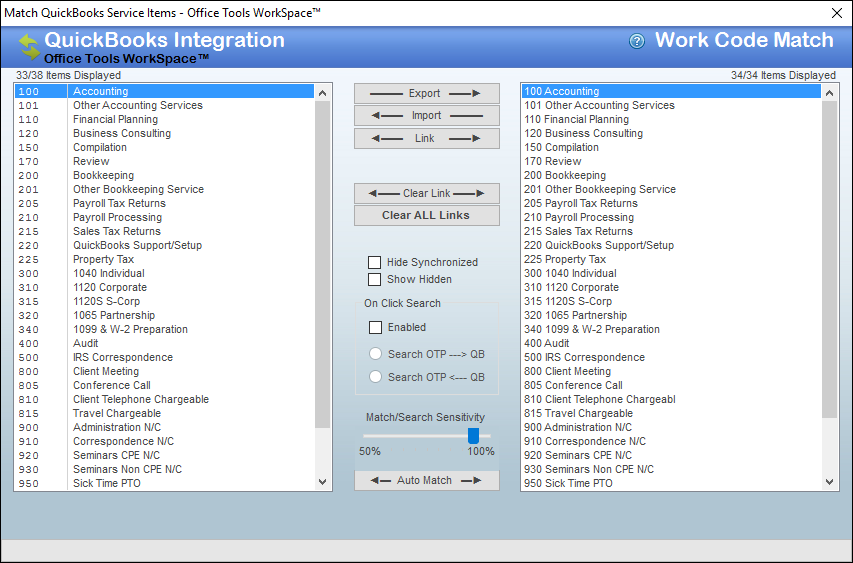The width and height of the screenshot is (853, 563).
Task: Select 220 QuickBooks Support/Setup in right list
Action: 671,246
